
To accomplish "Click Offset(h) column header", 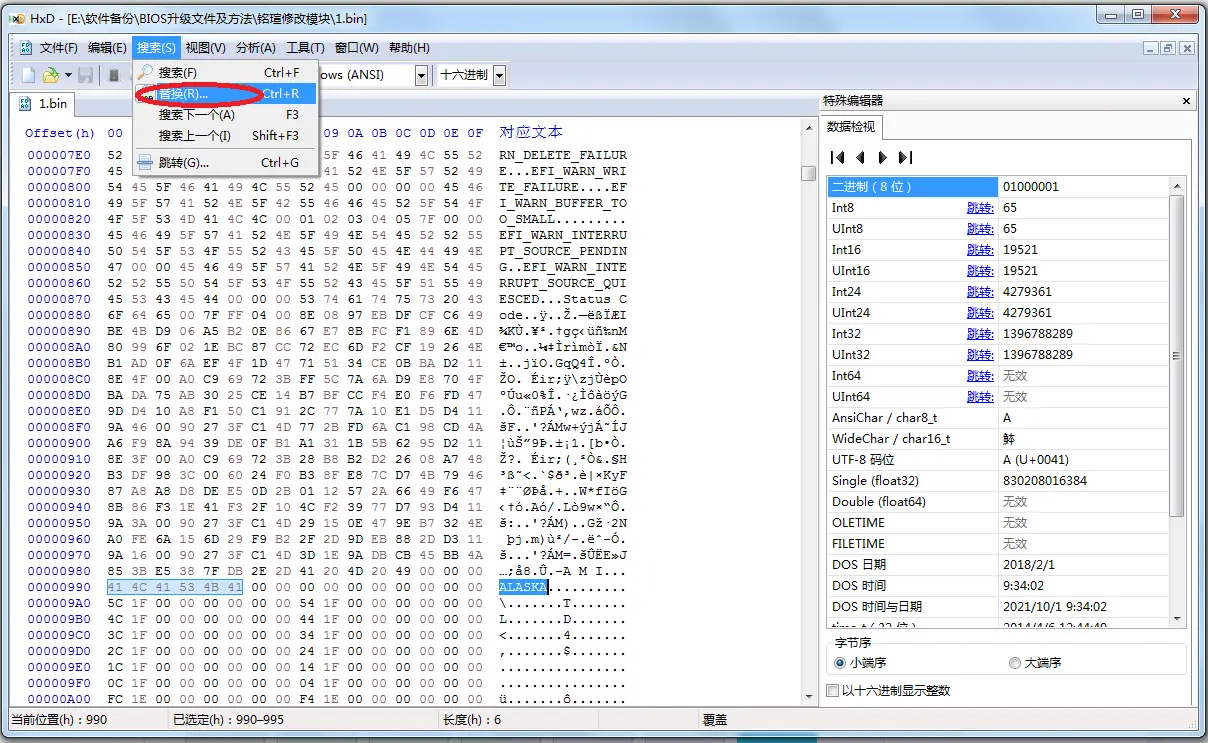I will click(60, 133).
